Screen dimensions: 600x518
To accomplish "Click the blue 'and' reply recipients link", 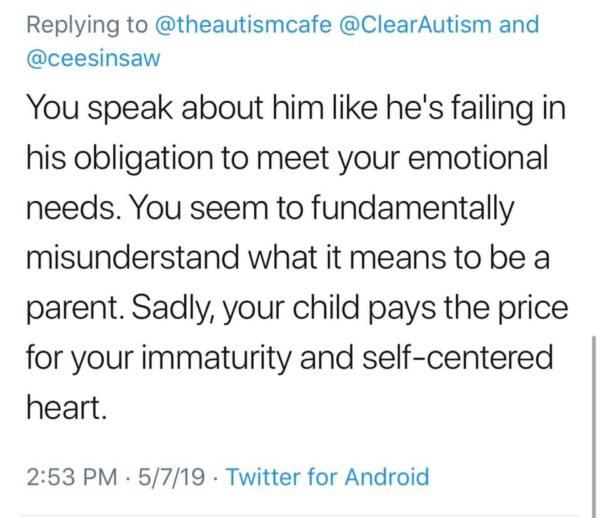I will [519, 24].
